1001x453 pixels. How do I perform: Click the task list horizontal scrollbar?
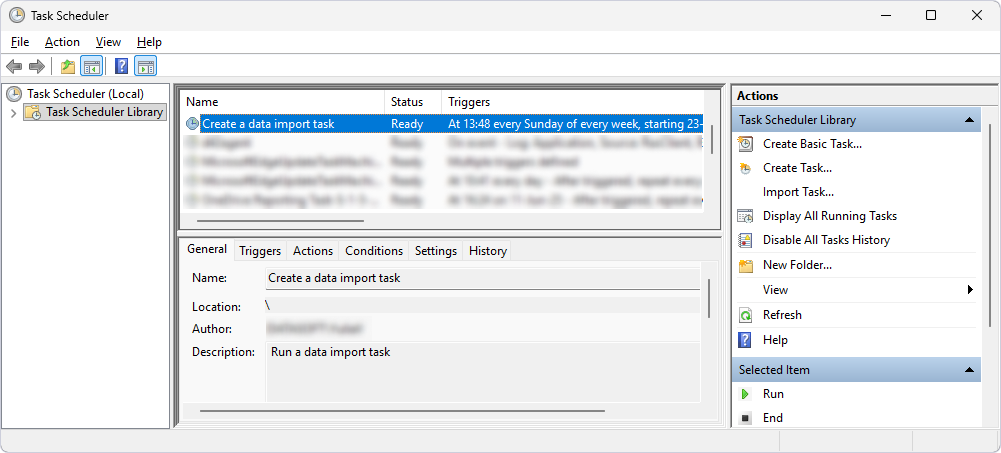click(x=280, y=221)
